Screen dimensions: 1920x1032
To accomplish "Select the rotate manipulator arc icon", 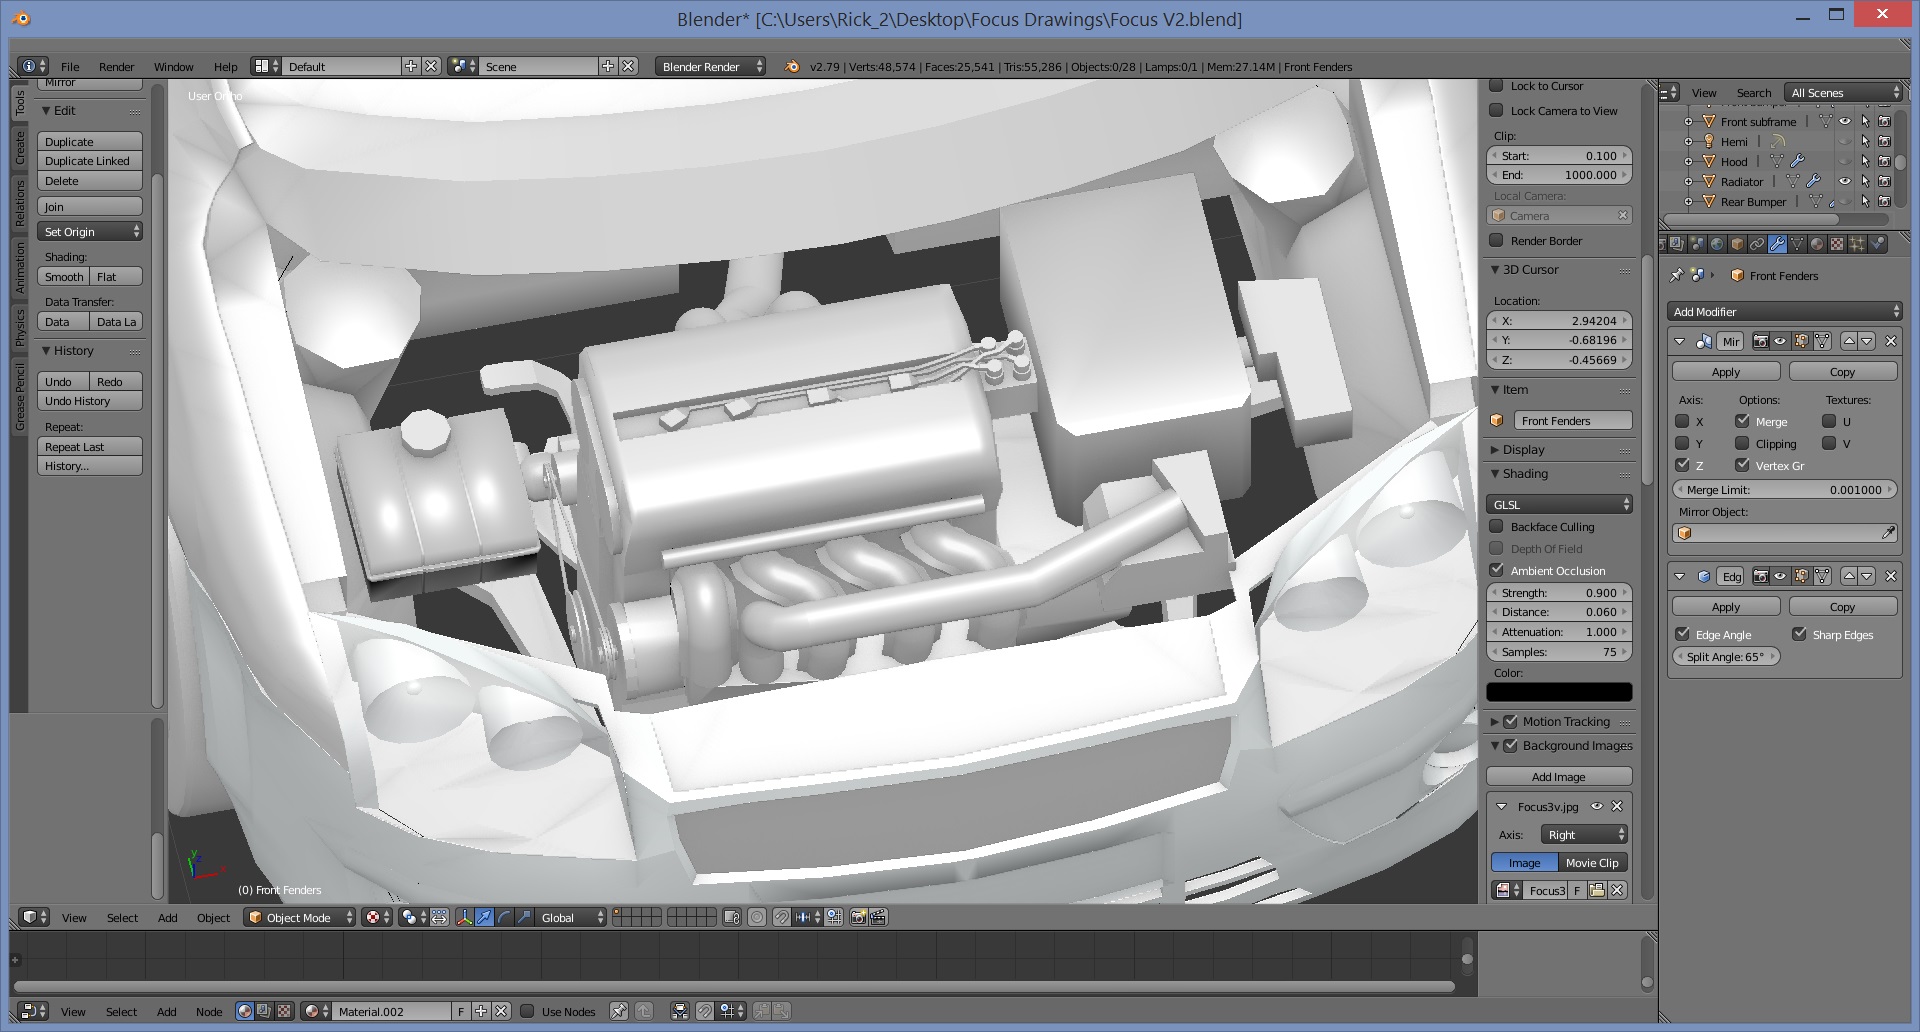I will 505,917.
